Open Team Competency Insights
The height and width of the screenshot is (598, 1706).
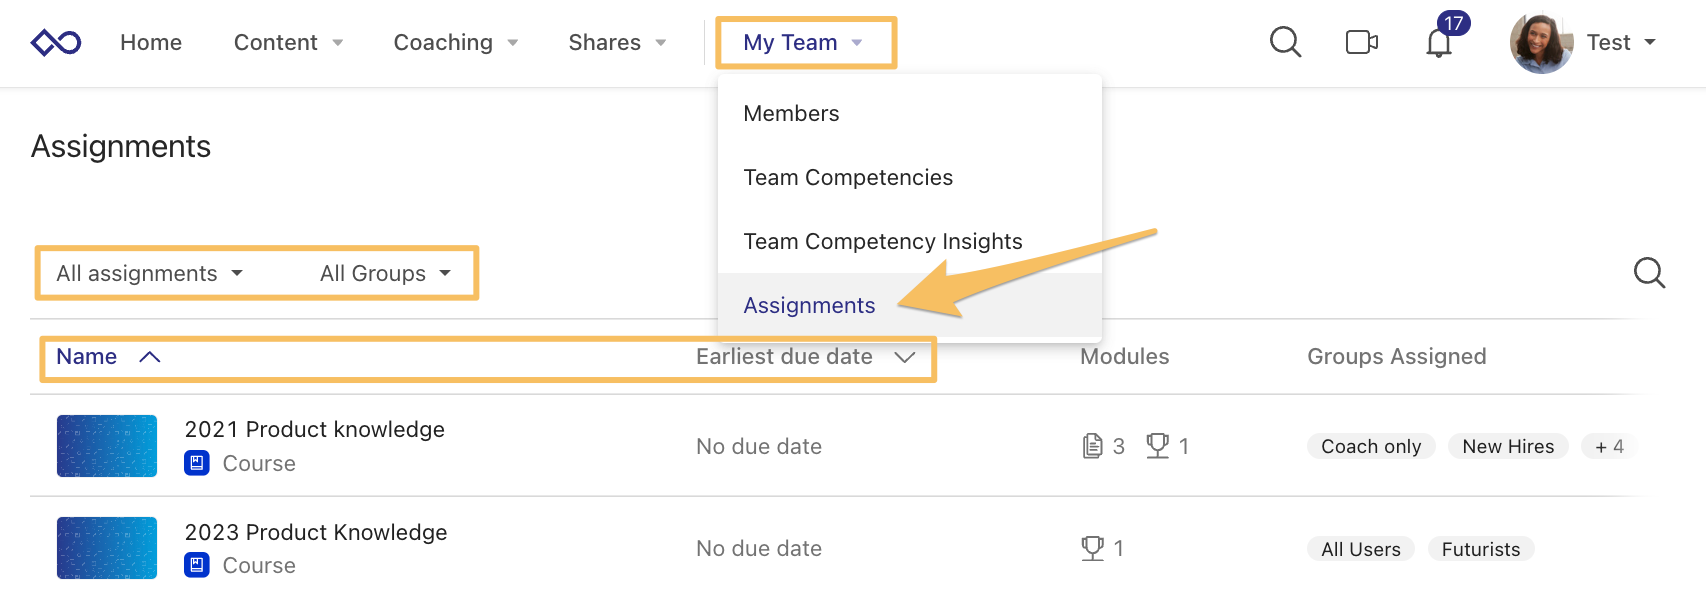pyautogui.click(x=882, y=241)
